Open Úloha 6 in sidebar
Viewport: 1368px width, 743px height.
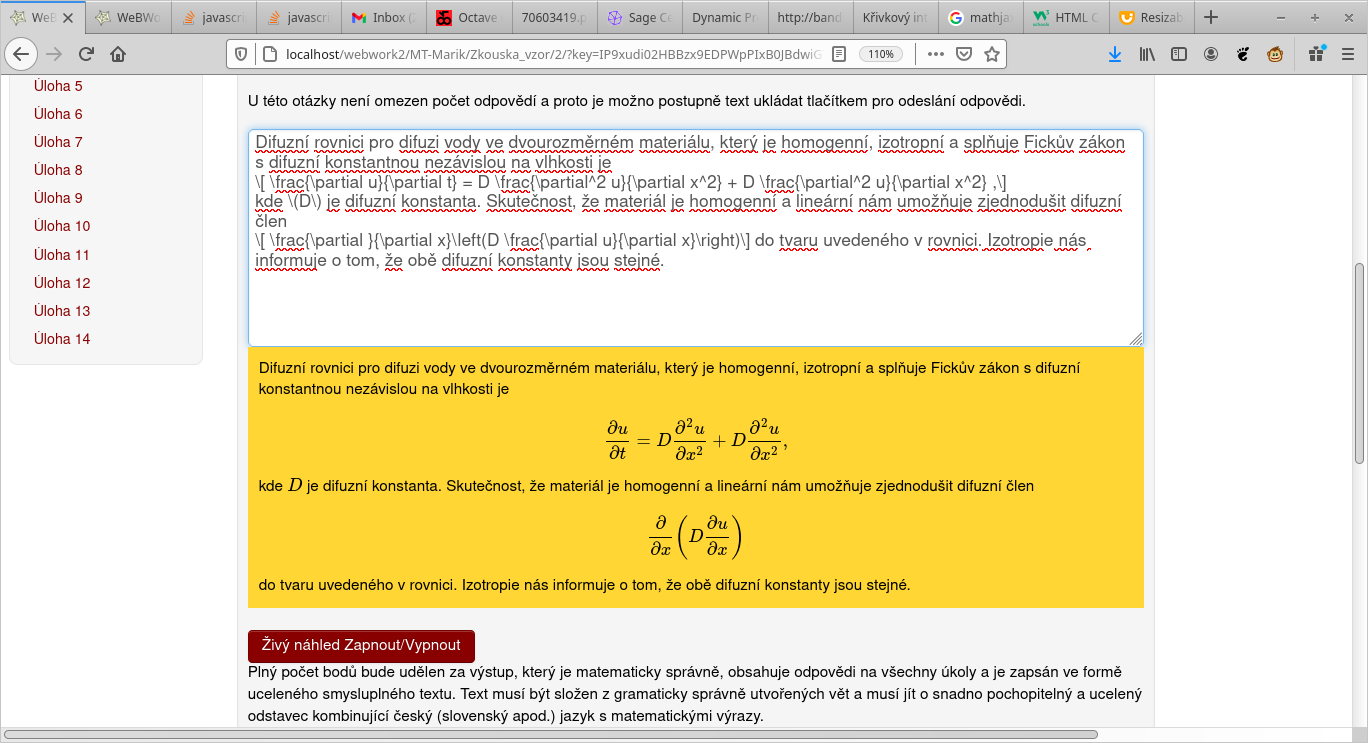[58, 114]
